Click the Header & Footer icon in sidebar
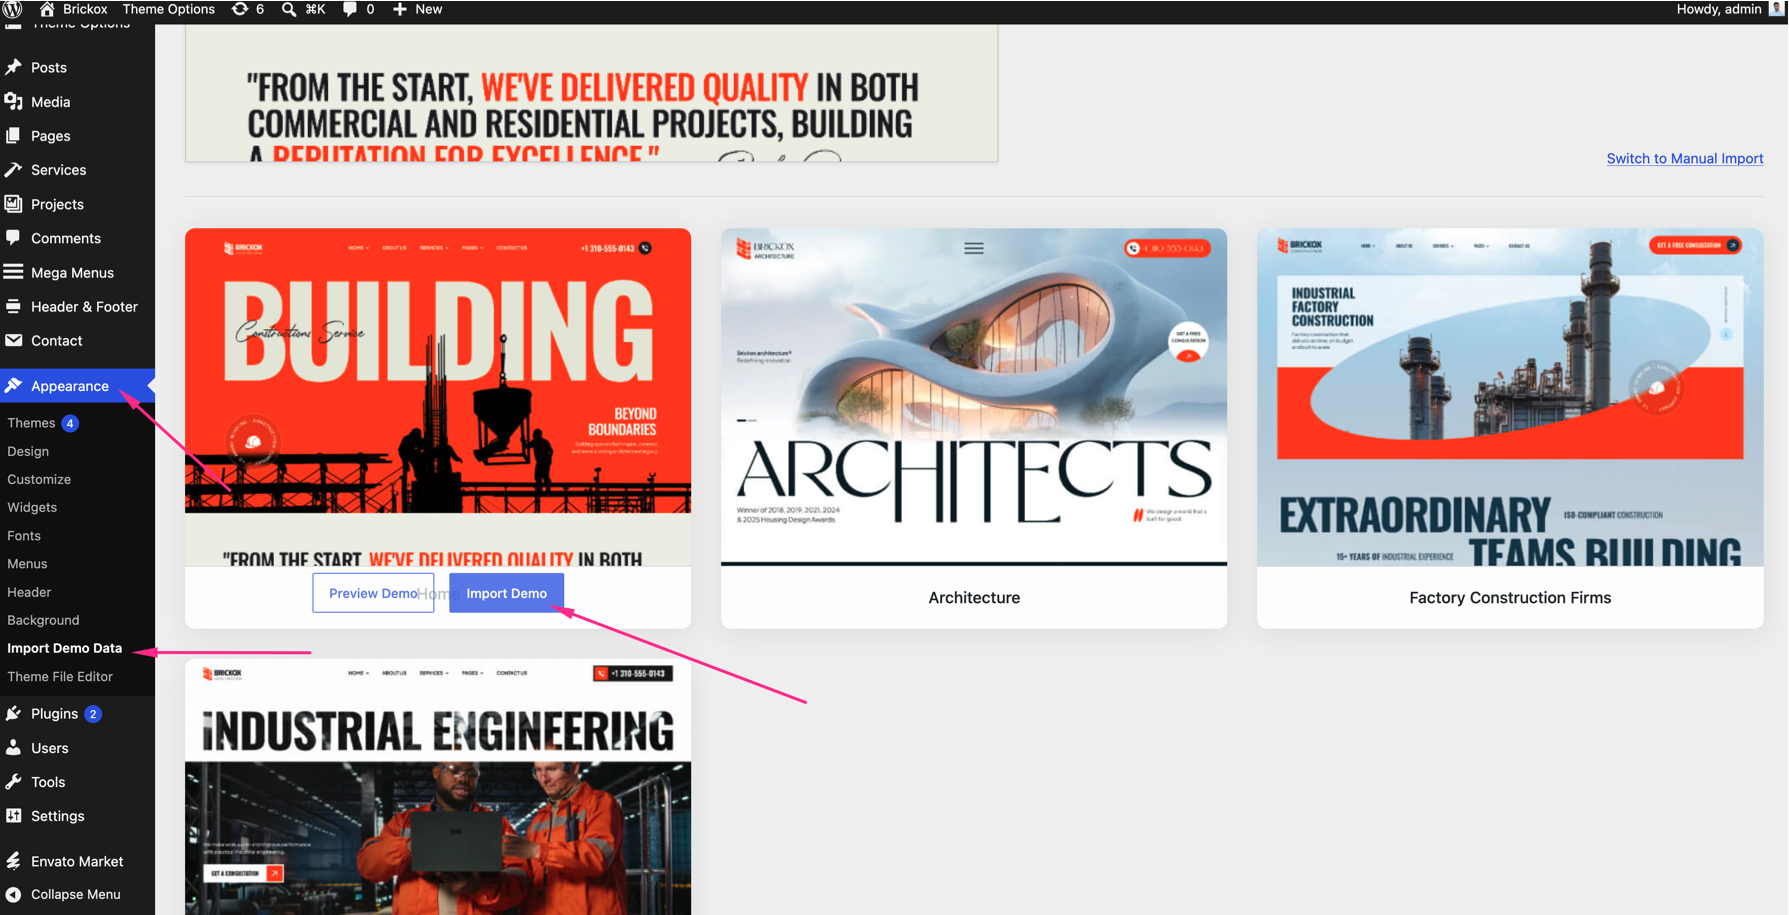The width and height of the screenshot is (1789, 915). 14,306
